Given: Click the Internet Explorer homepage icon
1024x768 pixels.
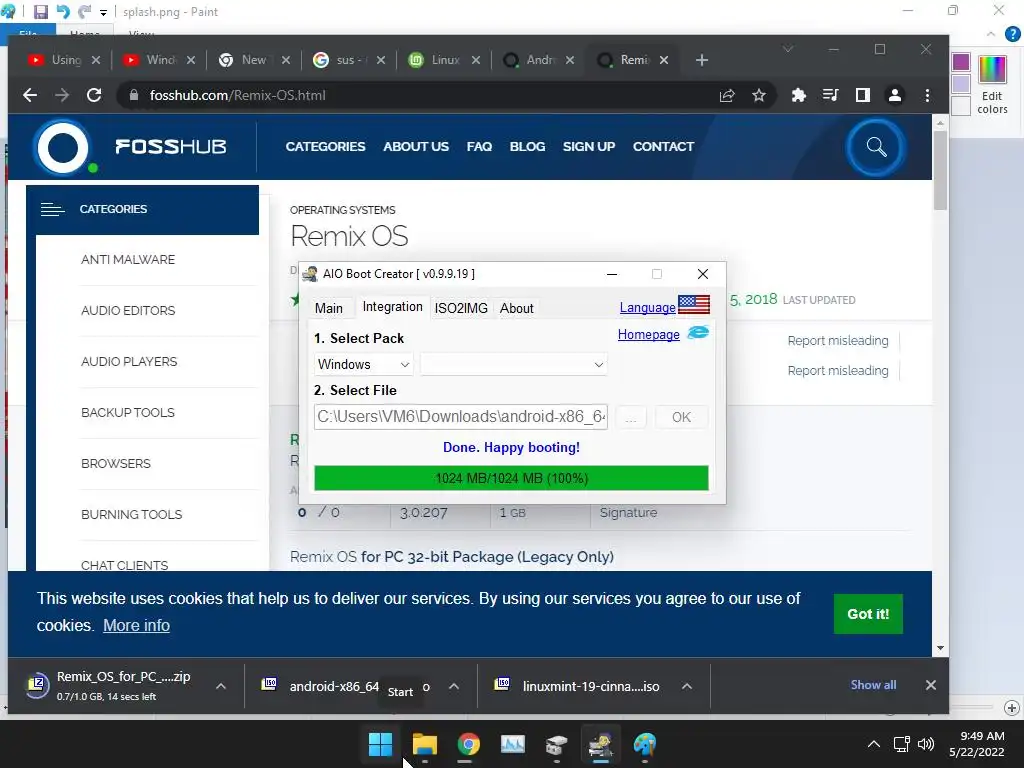Looking at the screenshot, I should 698,332.
